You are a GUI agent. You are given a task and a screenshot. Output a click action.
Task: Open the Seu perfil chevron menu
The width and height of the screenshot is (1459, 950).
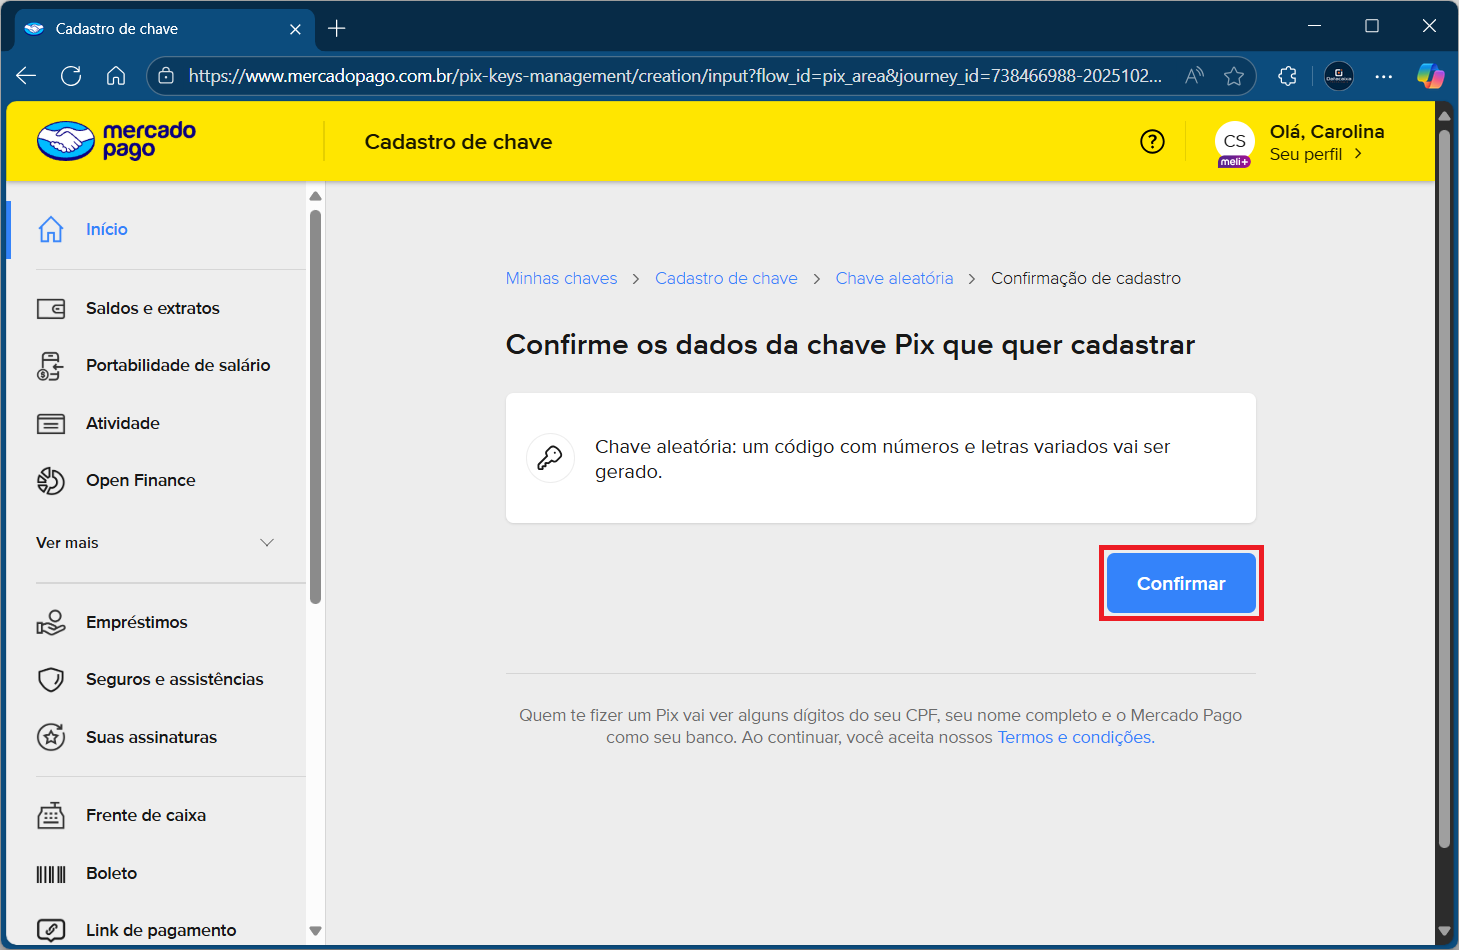click(x=1358, y=153)
